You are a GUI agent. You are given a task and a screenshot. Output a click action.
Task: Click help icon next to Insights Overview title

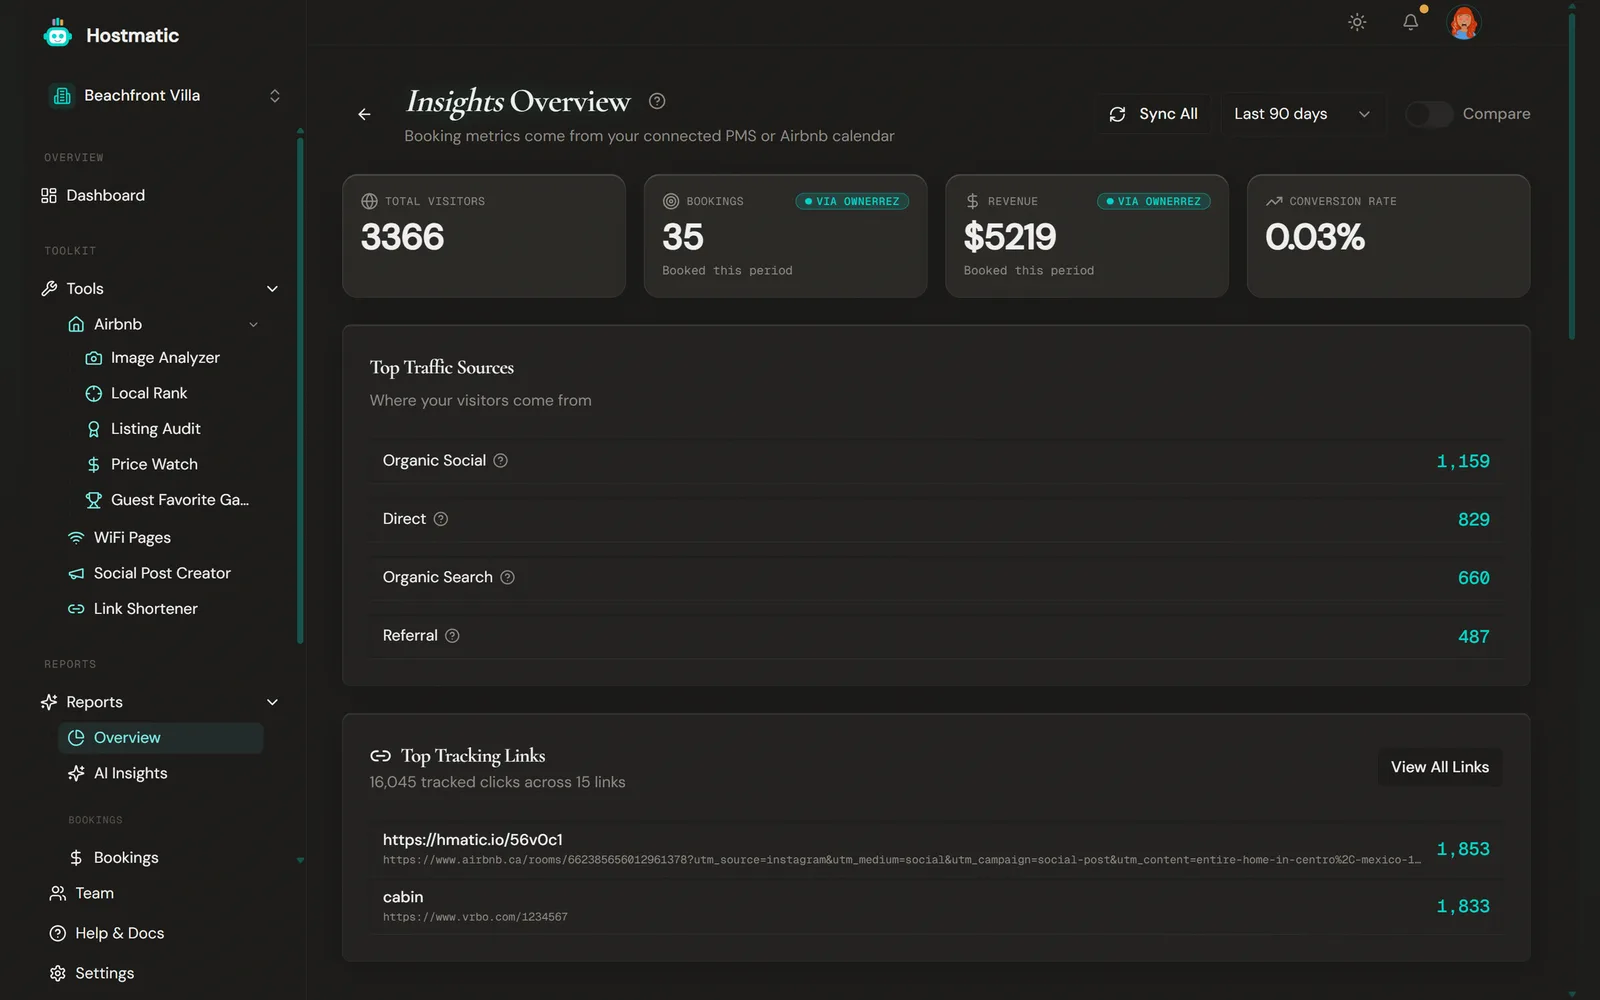[x=657, y=101]
